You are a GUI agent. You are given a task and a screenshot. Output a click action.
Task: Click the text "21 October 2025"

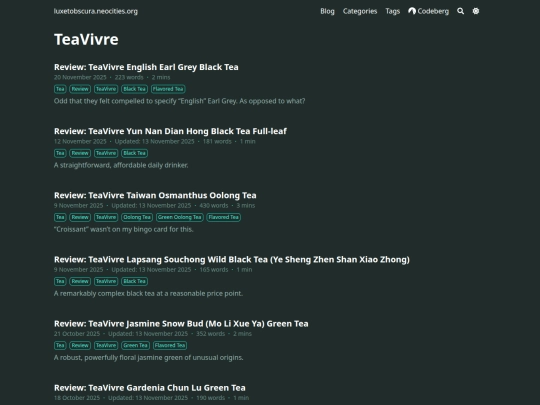(x=77, y=334)
